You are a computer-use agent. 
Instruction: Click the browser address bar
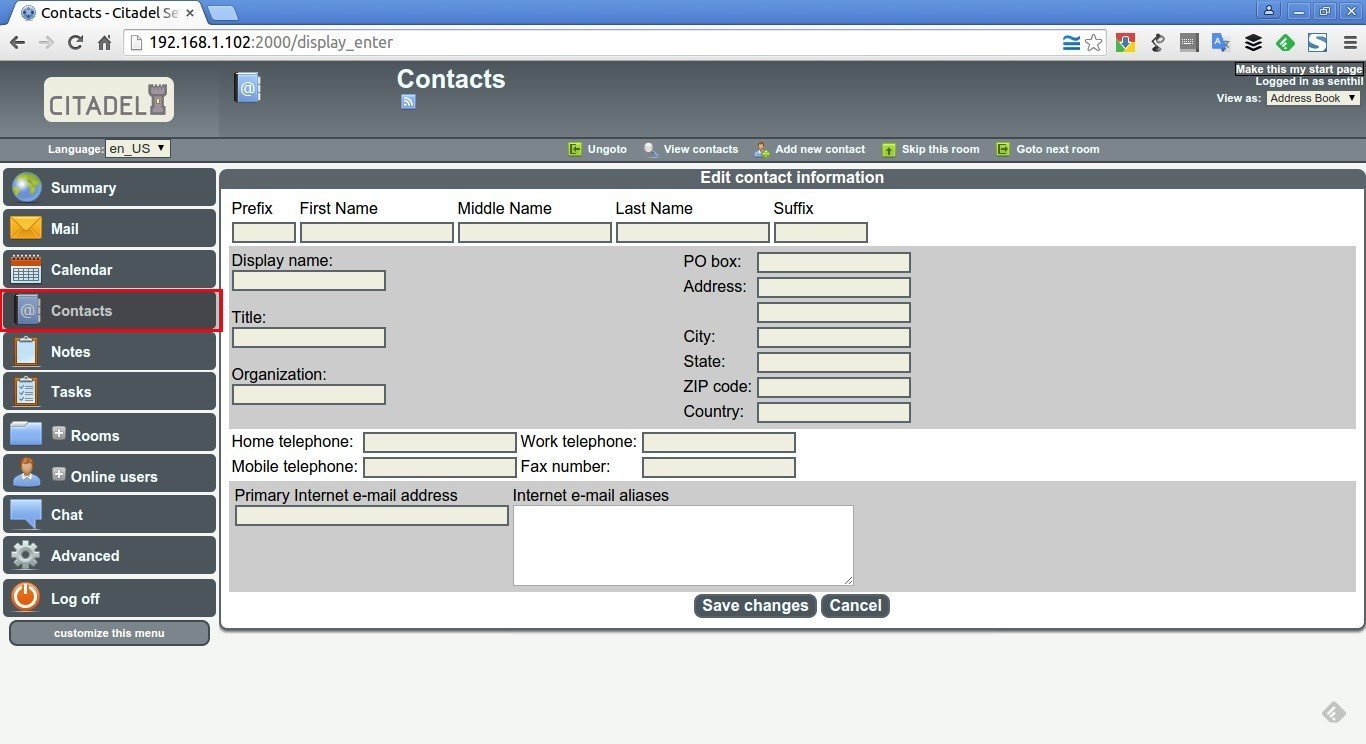[x=590, y=42]
